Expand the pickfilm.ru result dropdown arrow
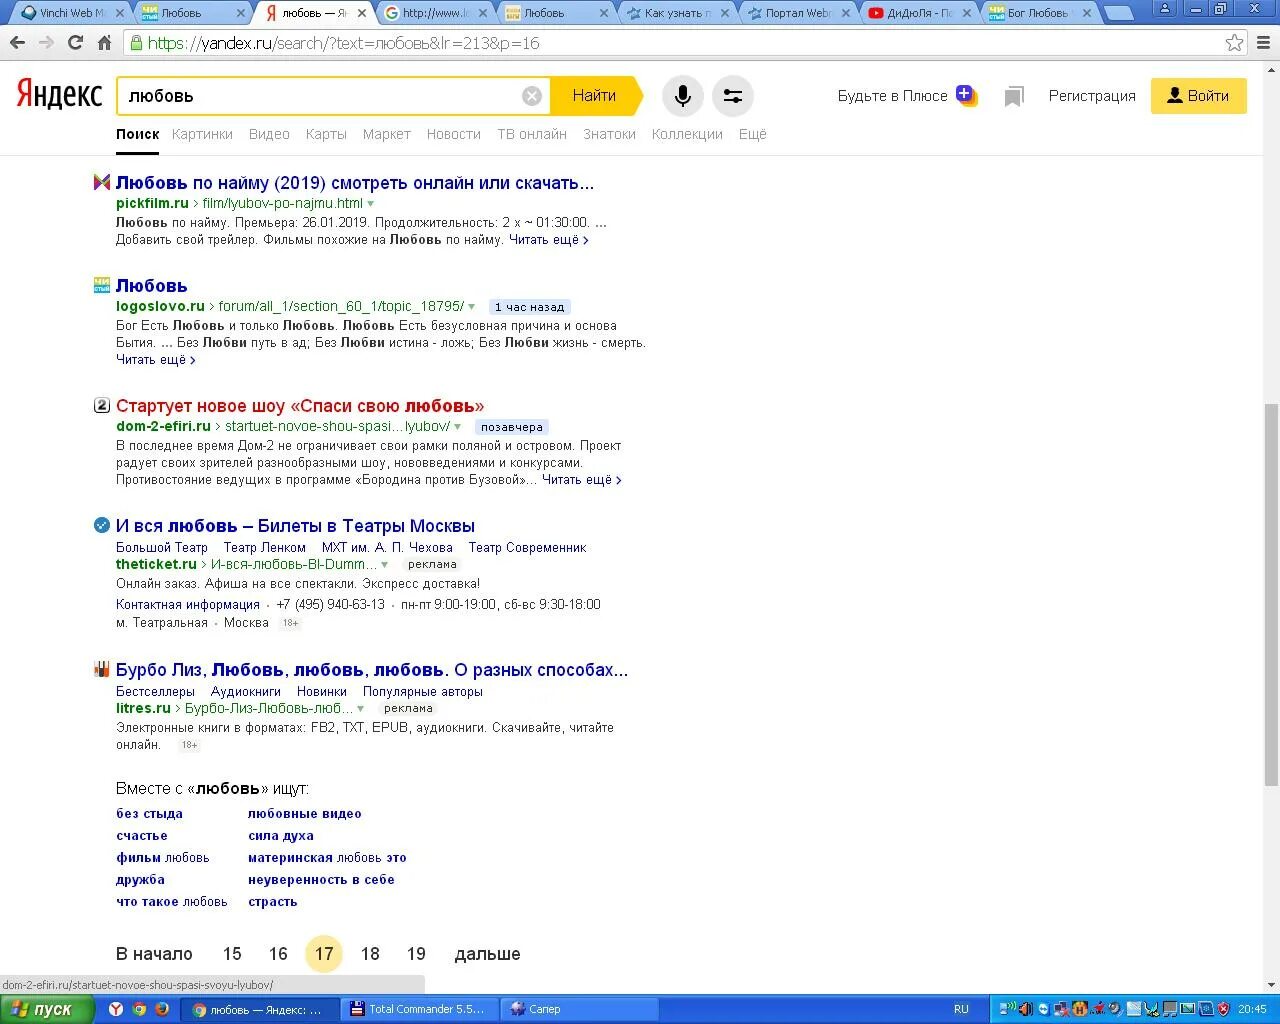This screenshot has width=1280, height=1024. [371, 204]
